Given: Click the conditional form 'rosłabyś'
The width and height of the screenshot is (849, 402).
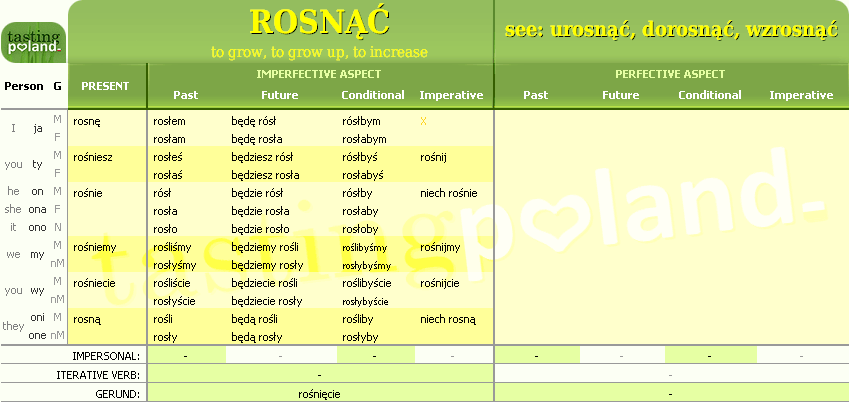Looking at the screenshot, I should click(x=363, y=176).
